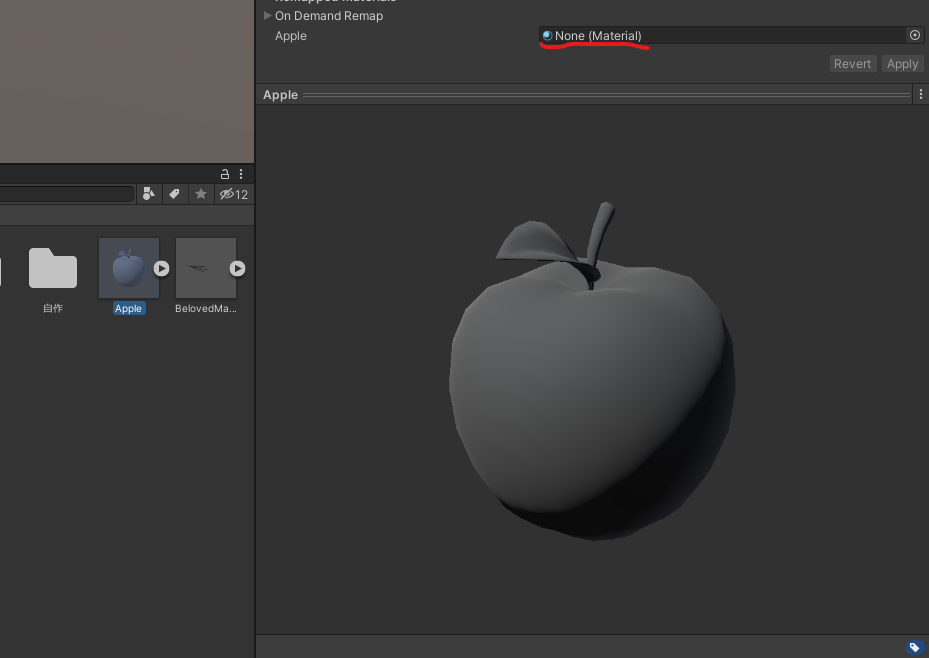Viewport: 929px width, 658px height.
Task: Open the Apple material object picker
Action: tap(915, 35)
